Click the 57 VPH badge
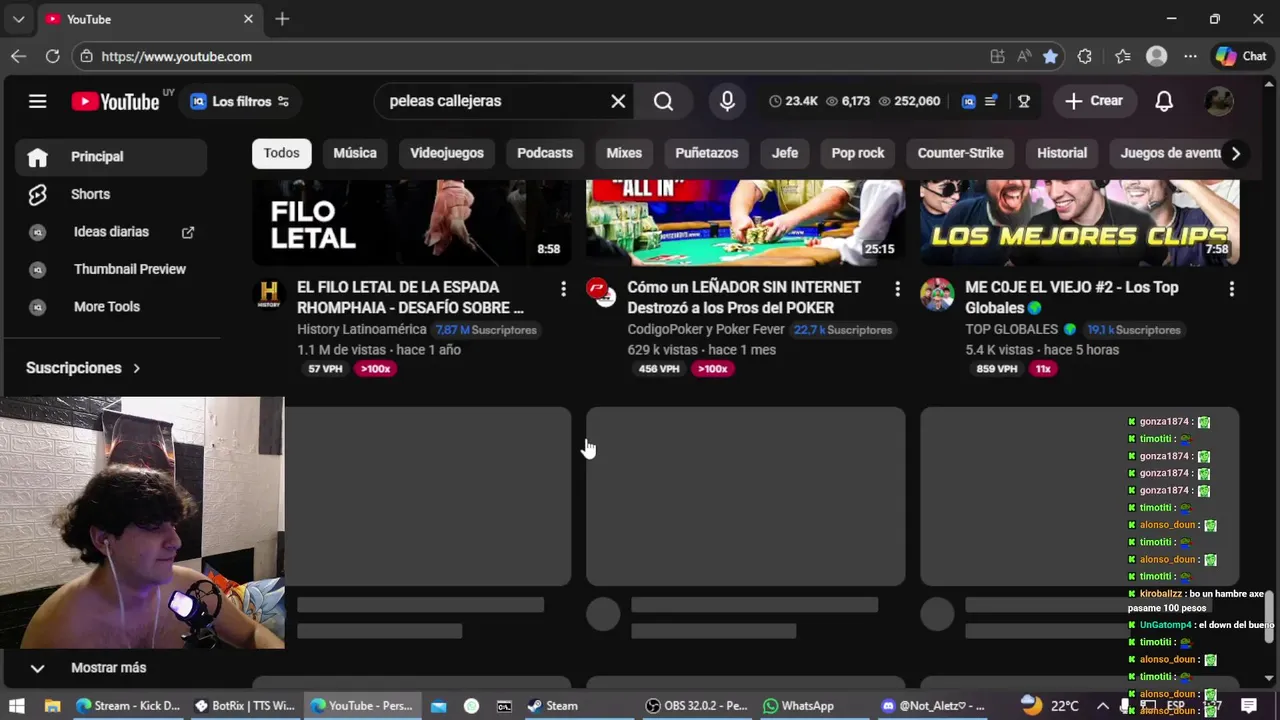1280x720 pixels. click(x=325, y=369)
